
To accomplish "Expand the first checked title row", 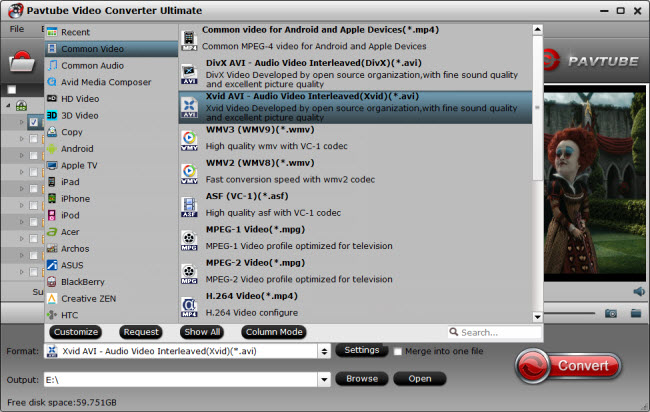I will pyautogui.click(x=22, y=122).
